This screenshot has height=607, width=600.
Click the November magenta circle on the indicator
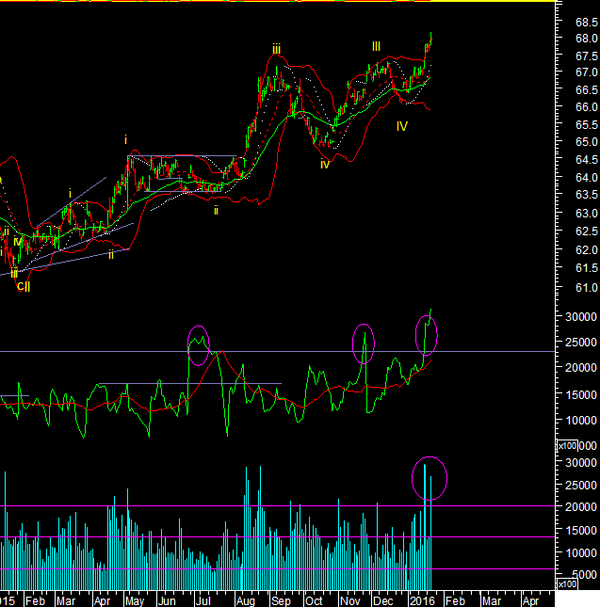coord(363,343)
